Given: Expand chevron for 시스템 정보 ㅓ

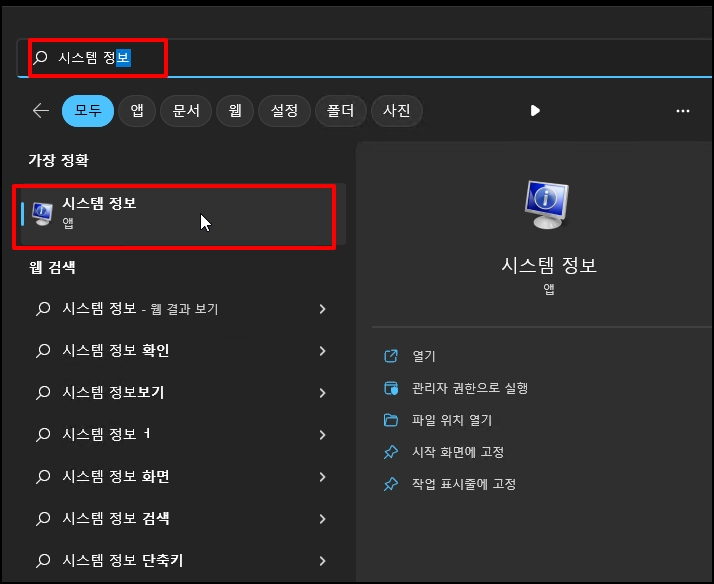Looking at the screenshot, I should (x=322, y=435).
